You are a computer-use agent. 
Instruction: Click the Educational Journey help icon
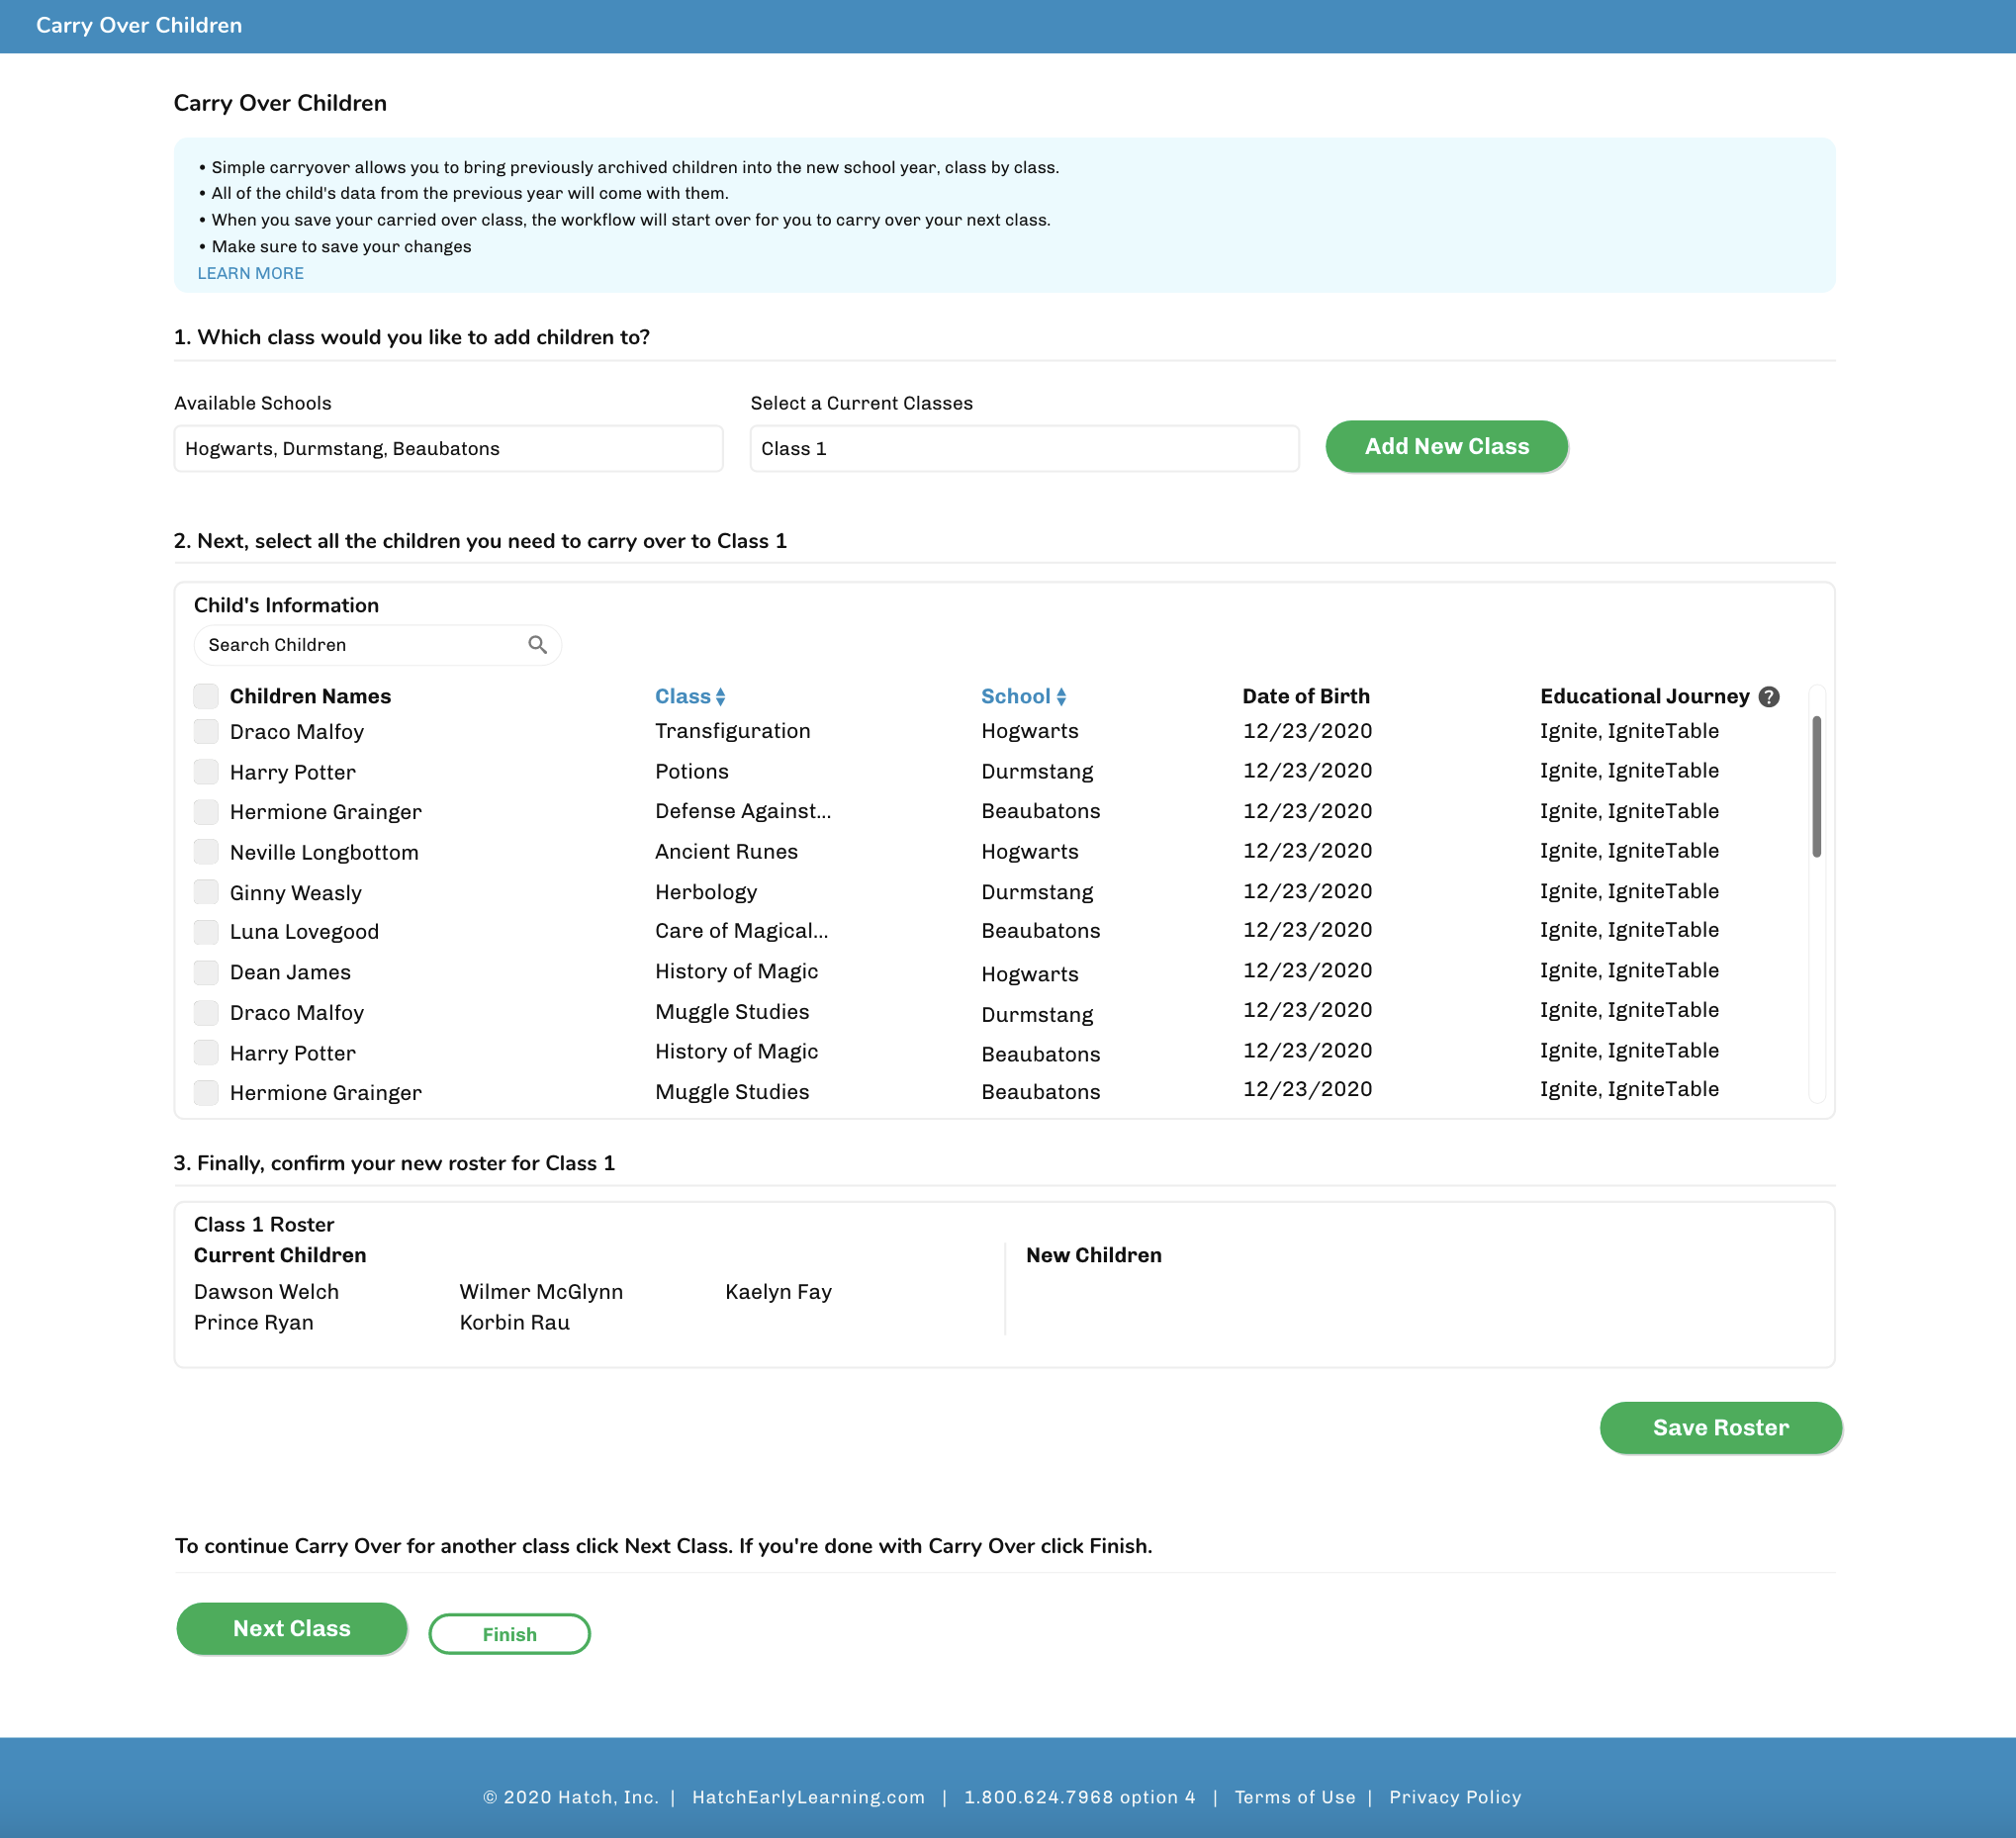click(x=1768, y=697)
